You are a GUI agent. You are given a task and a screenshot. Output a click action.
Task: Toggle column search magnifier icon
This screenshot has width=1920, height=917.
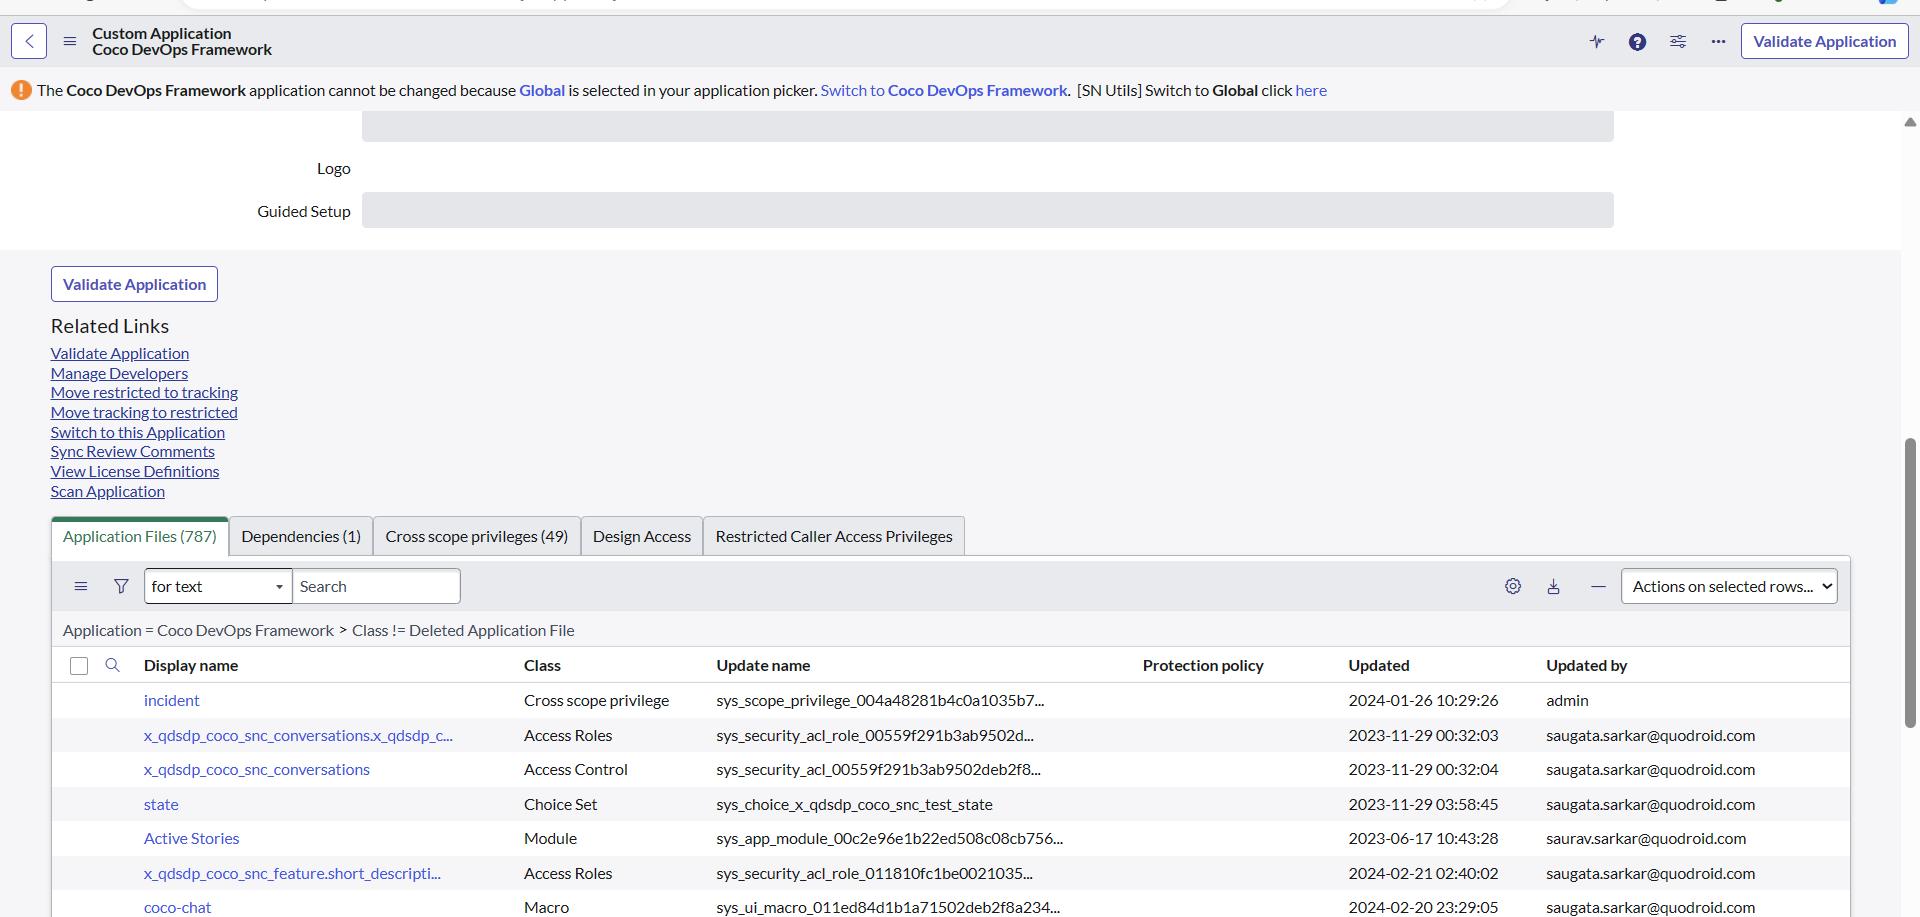coord(112,665)
